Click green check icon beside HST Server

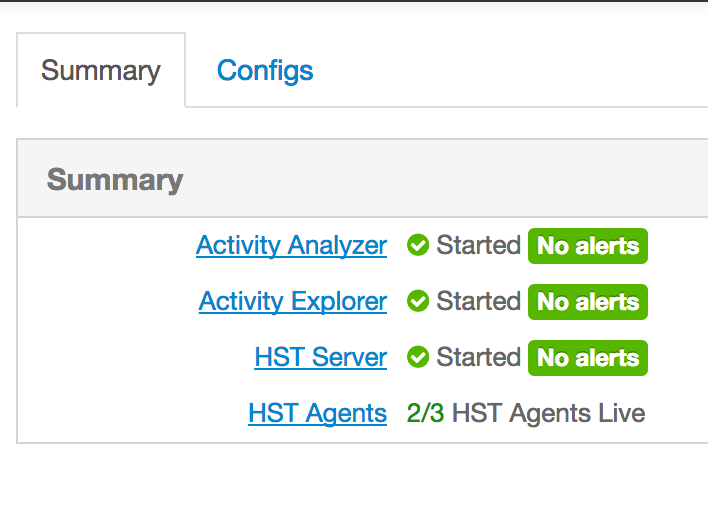(418, 357)
